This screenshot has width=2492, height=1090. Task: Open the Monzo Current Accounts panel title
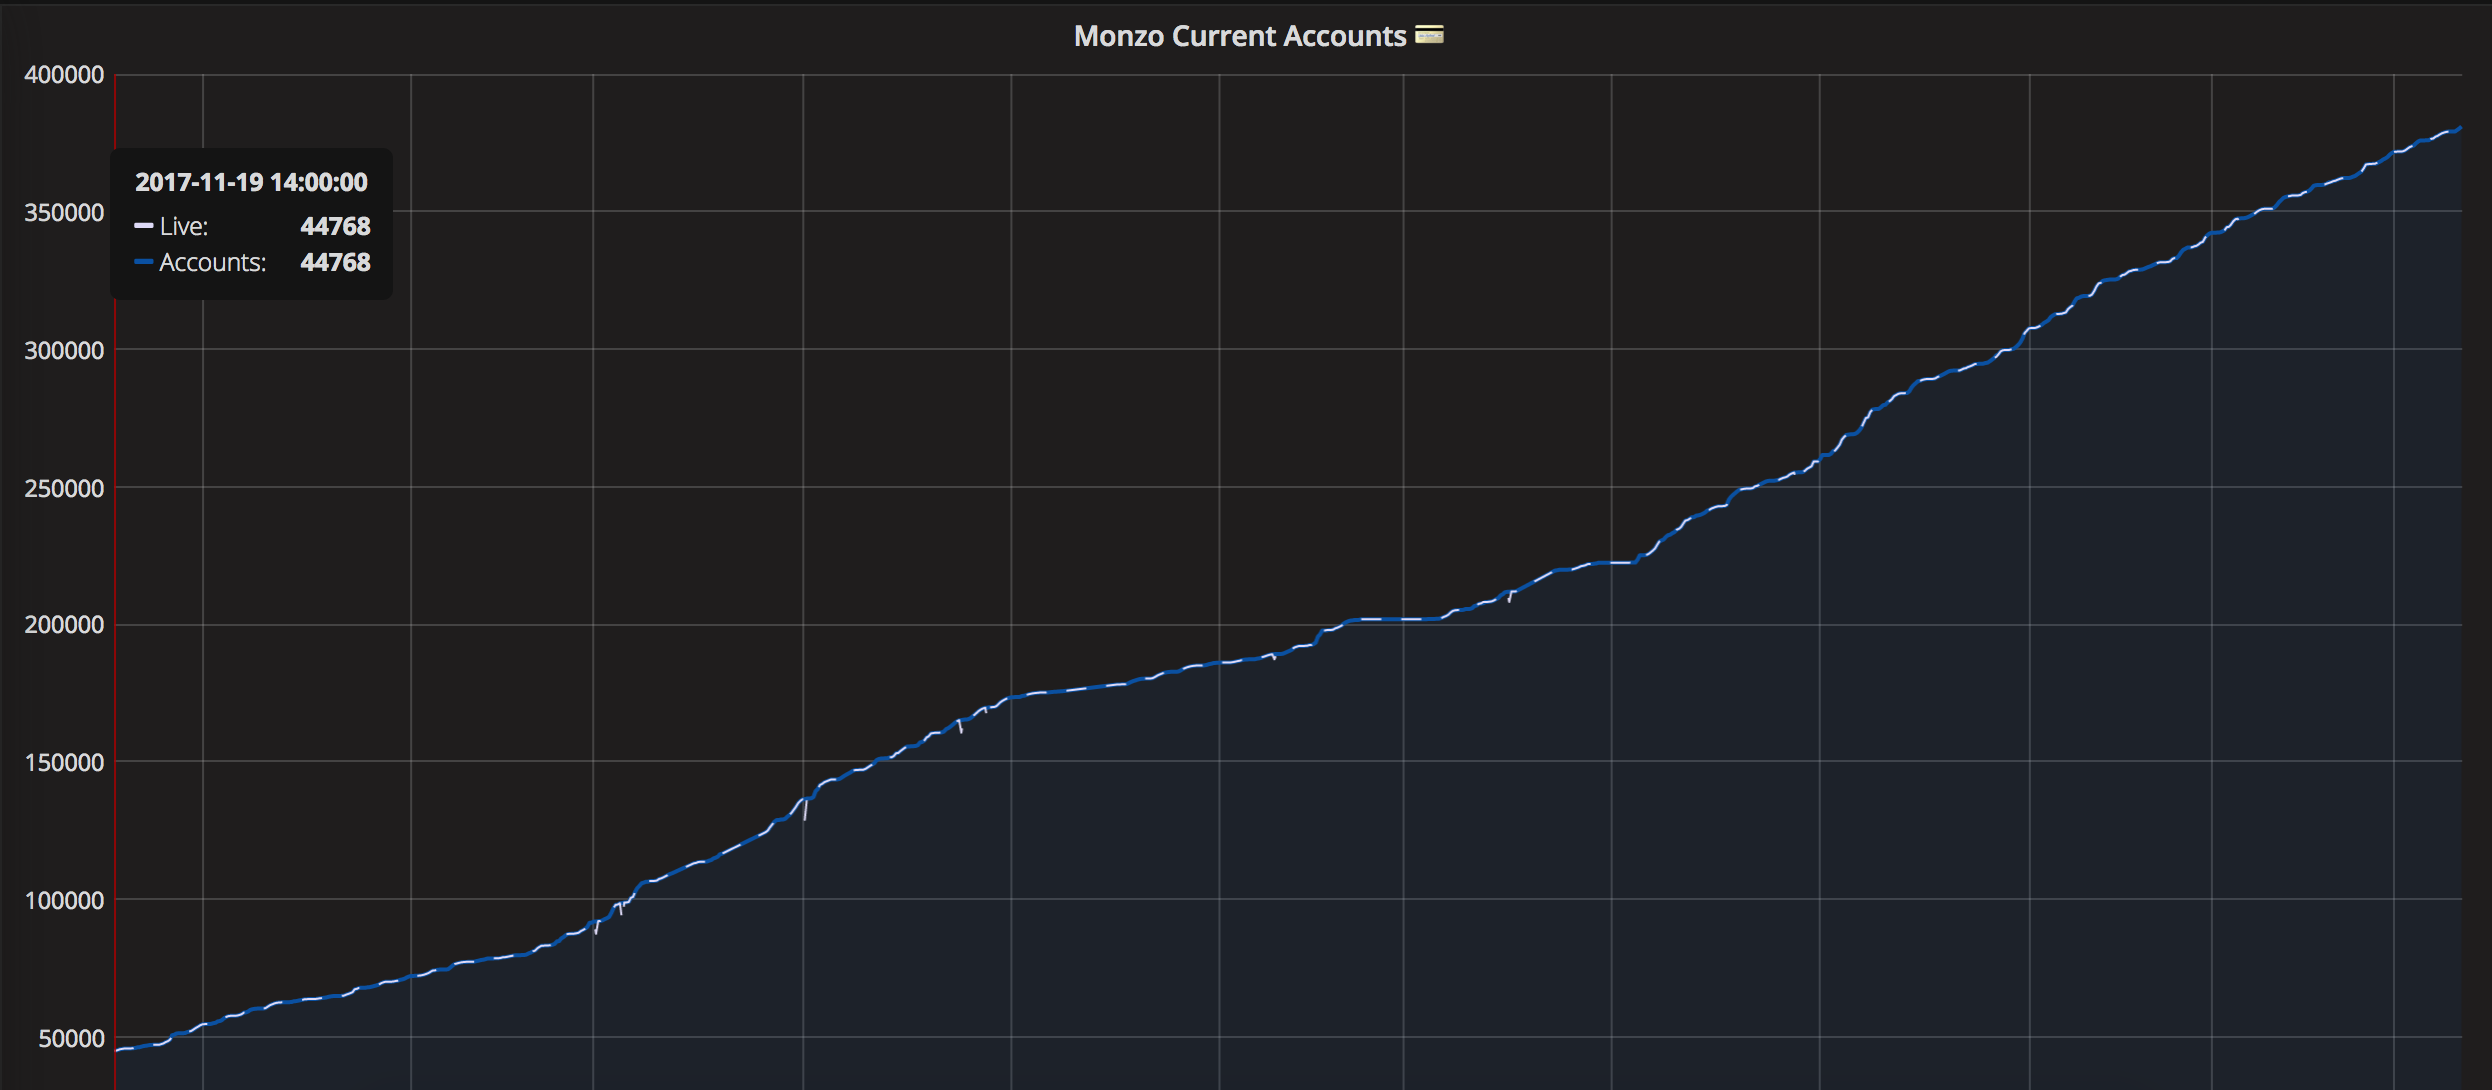coord(1240,36)
